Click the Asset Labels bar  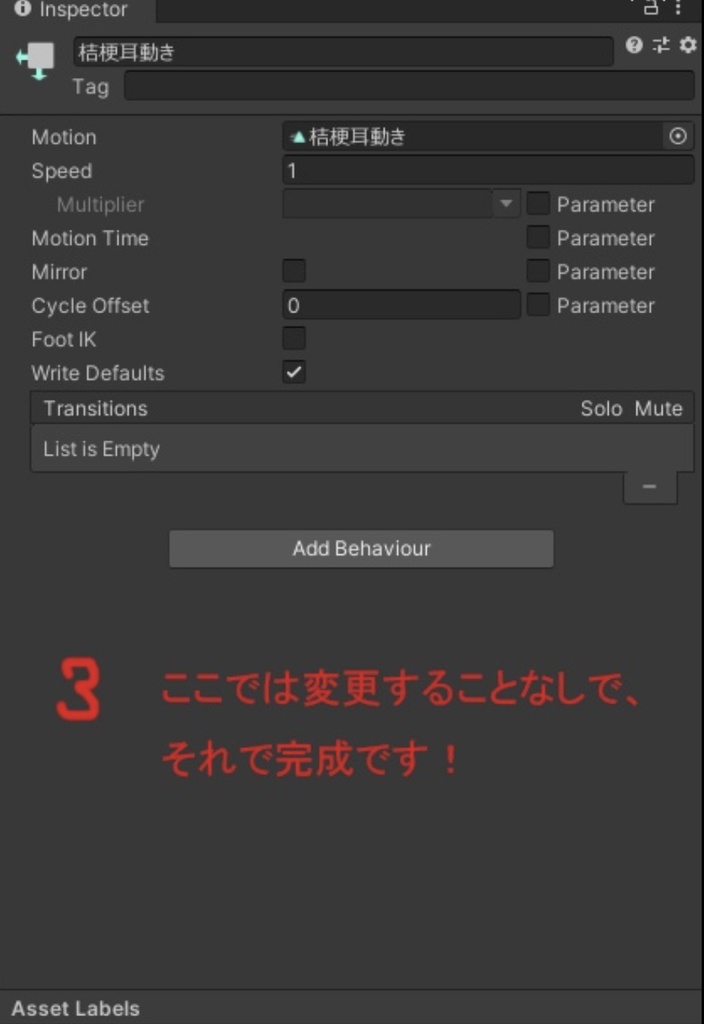coord(351,1008)
